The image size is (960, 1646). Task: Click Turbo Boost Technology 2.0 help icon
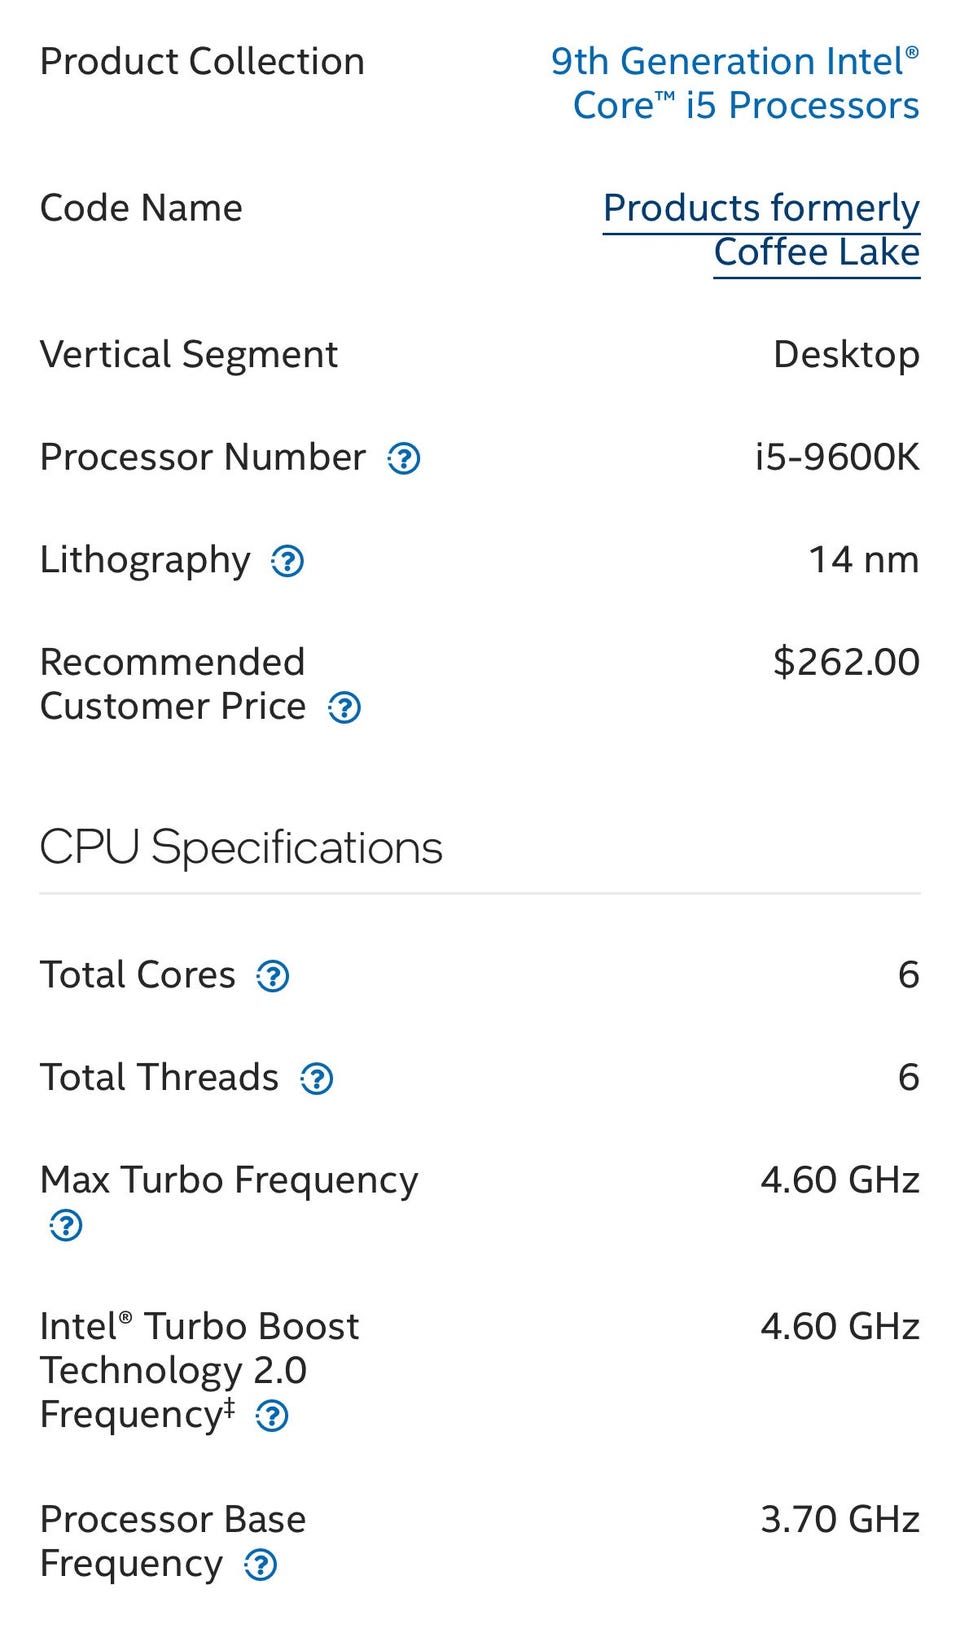(x=272, y=1416)
